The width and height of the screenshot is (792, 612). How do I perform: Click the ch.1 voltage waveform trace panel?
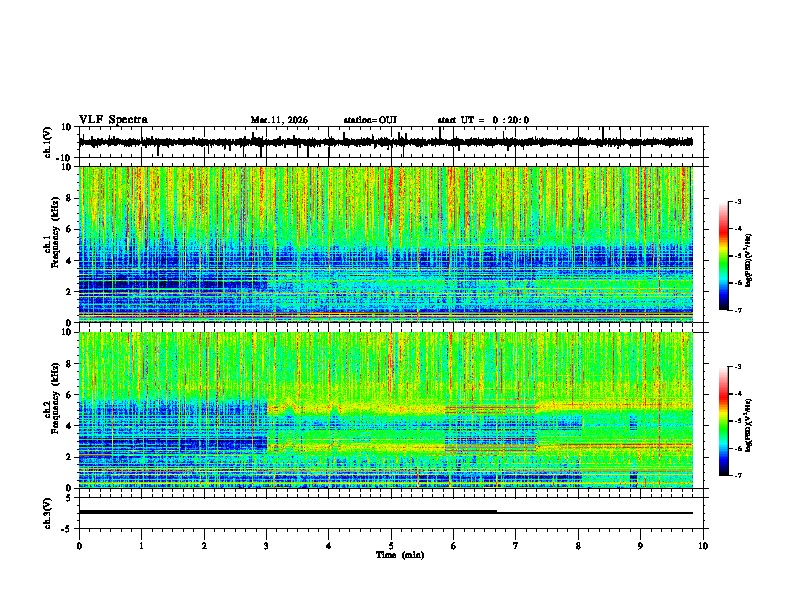393,142
